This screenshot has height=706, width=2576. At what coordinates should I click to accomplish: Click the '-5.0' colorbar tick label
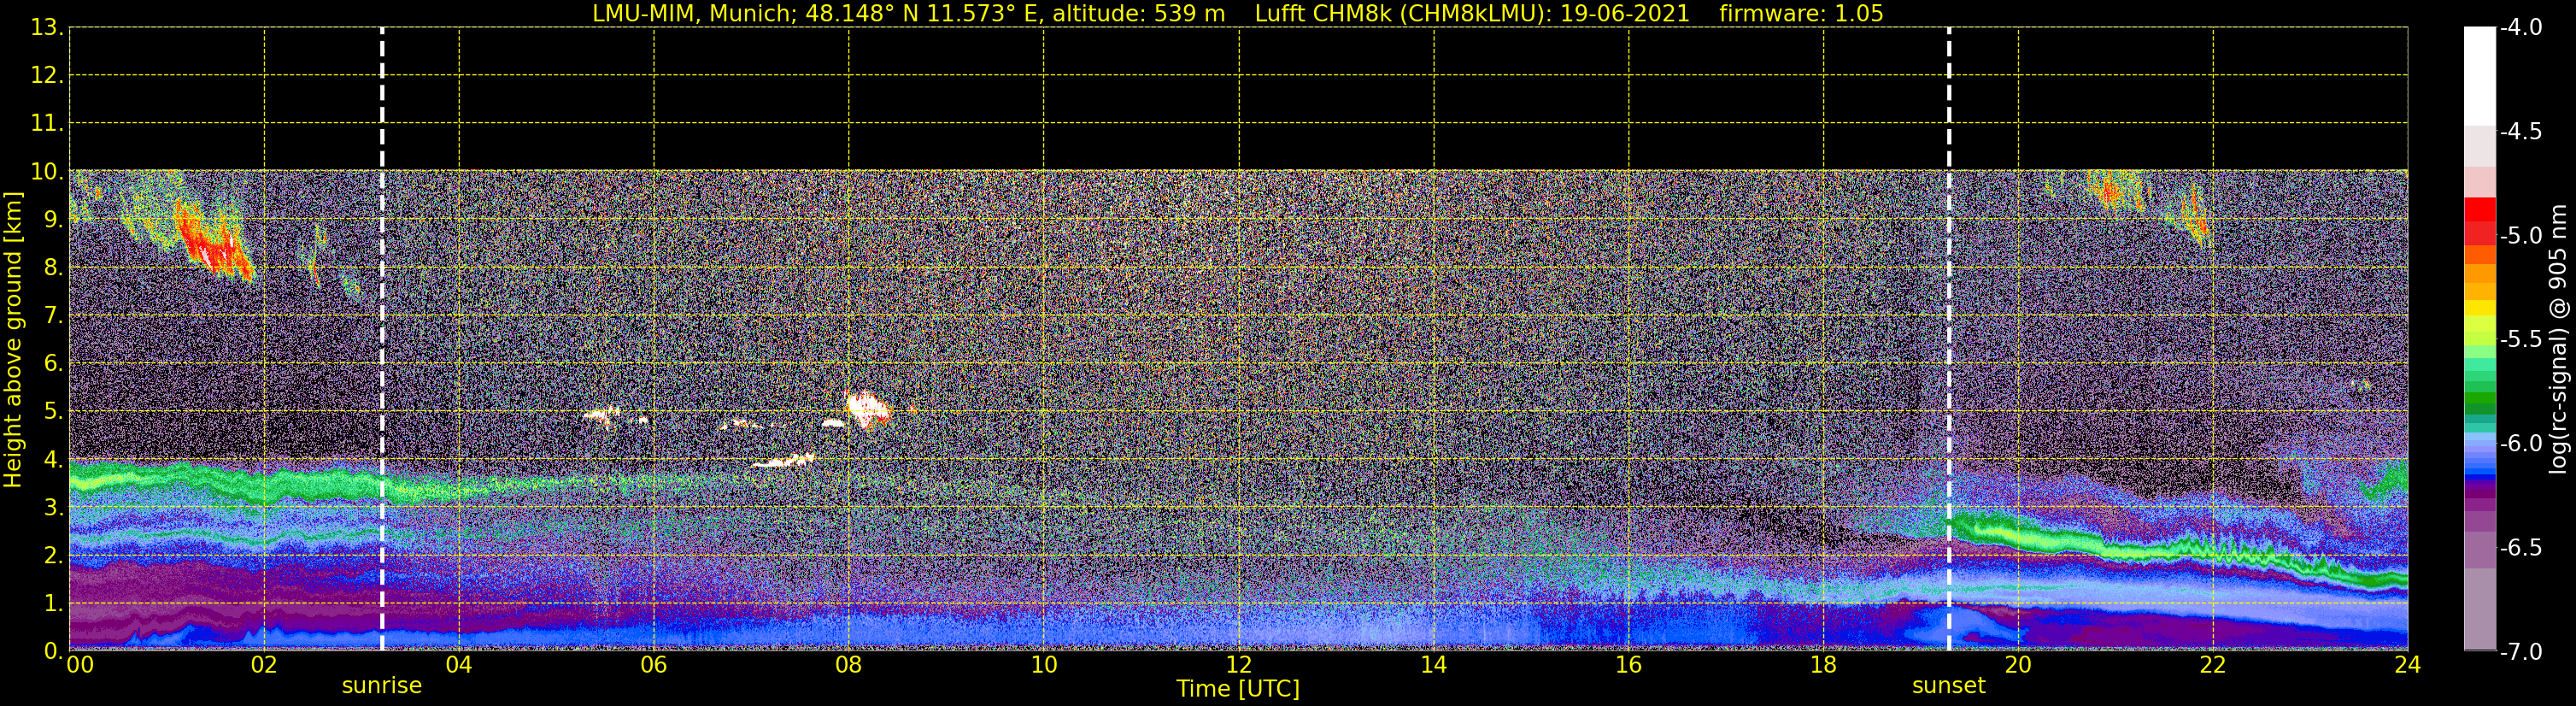[x=2521, y=235]
